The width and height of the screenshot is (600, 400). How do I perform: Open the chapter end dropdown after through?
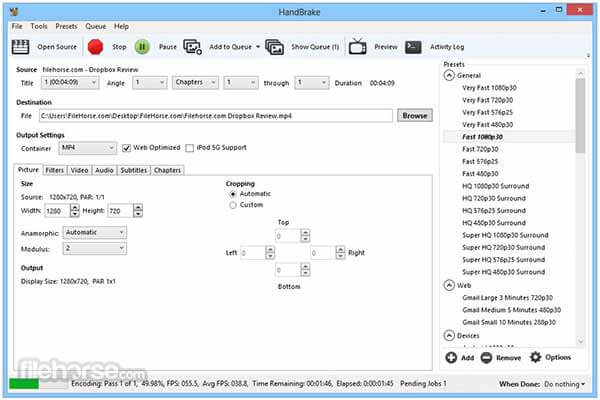pyautogui.click(x=311, y=82)
